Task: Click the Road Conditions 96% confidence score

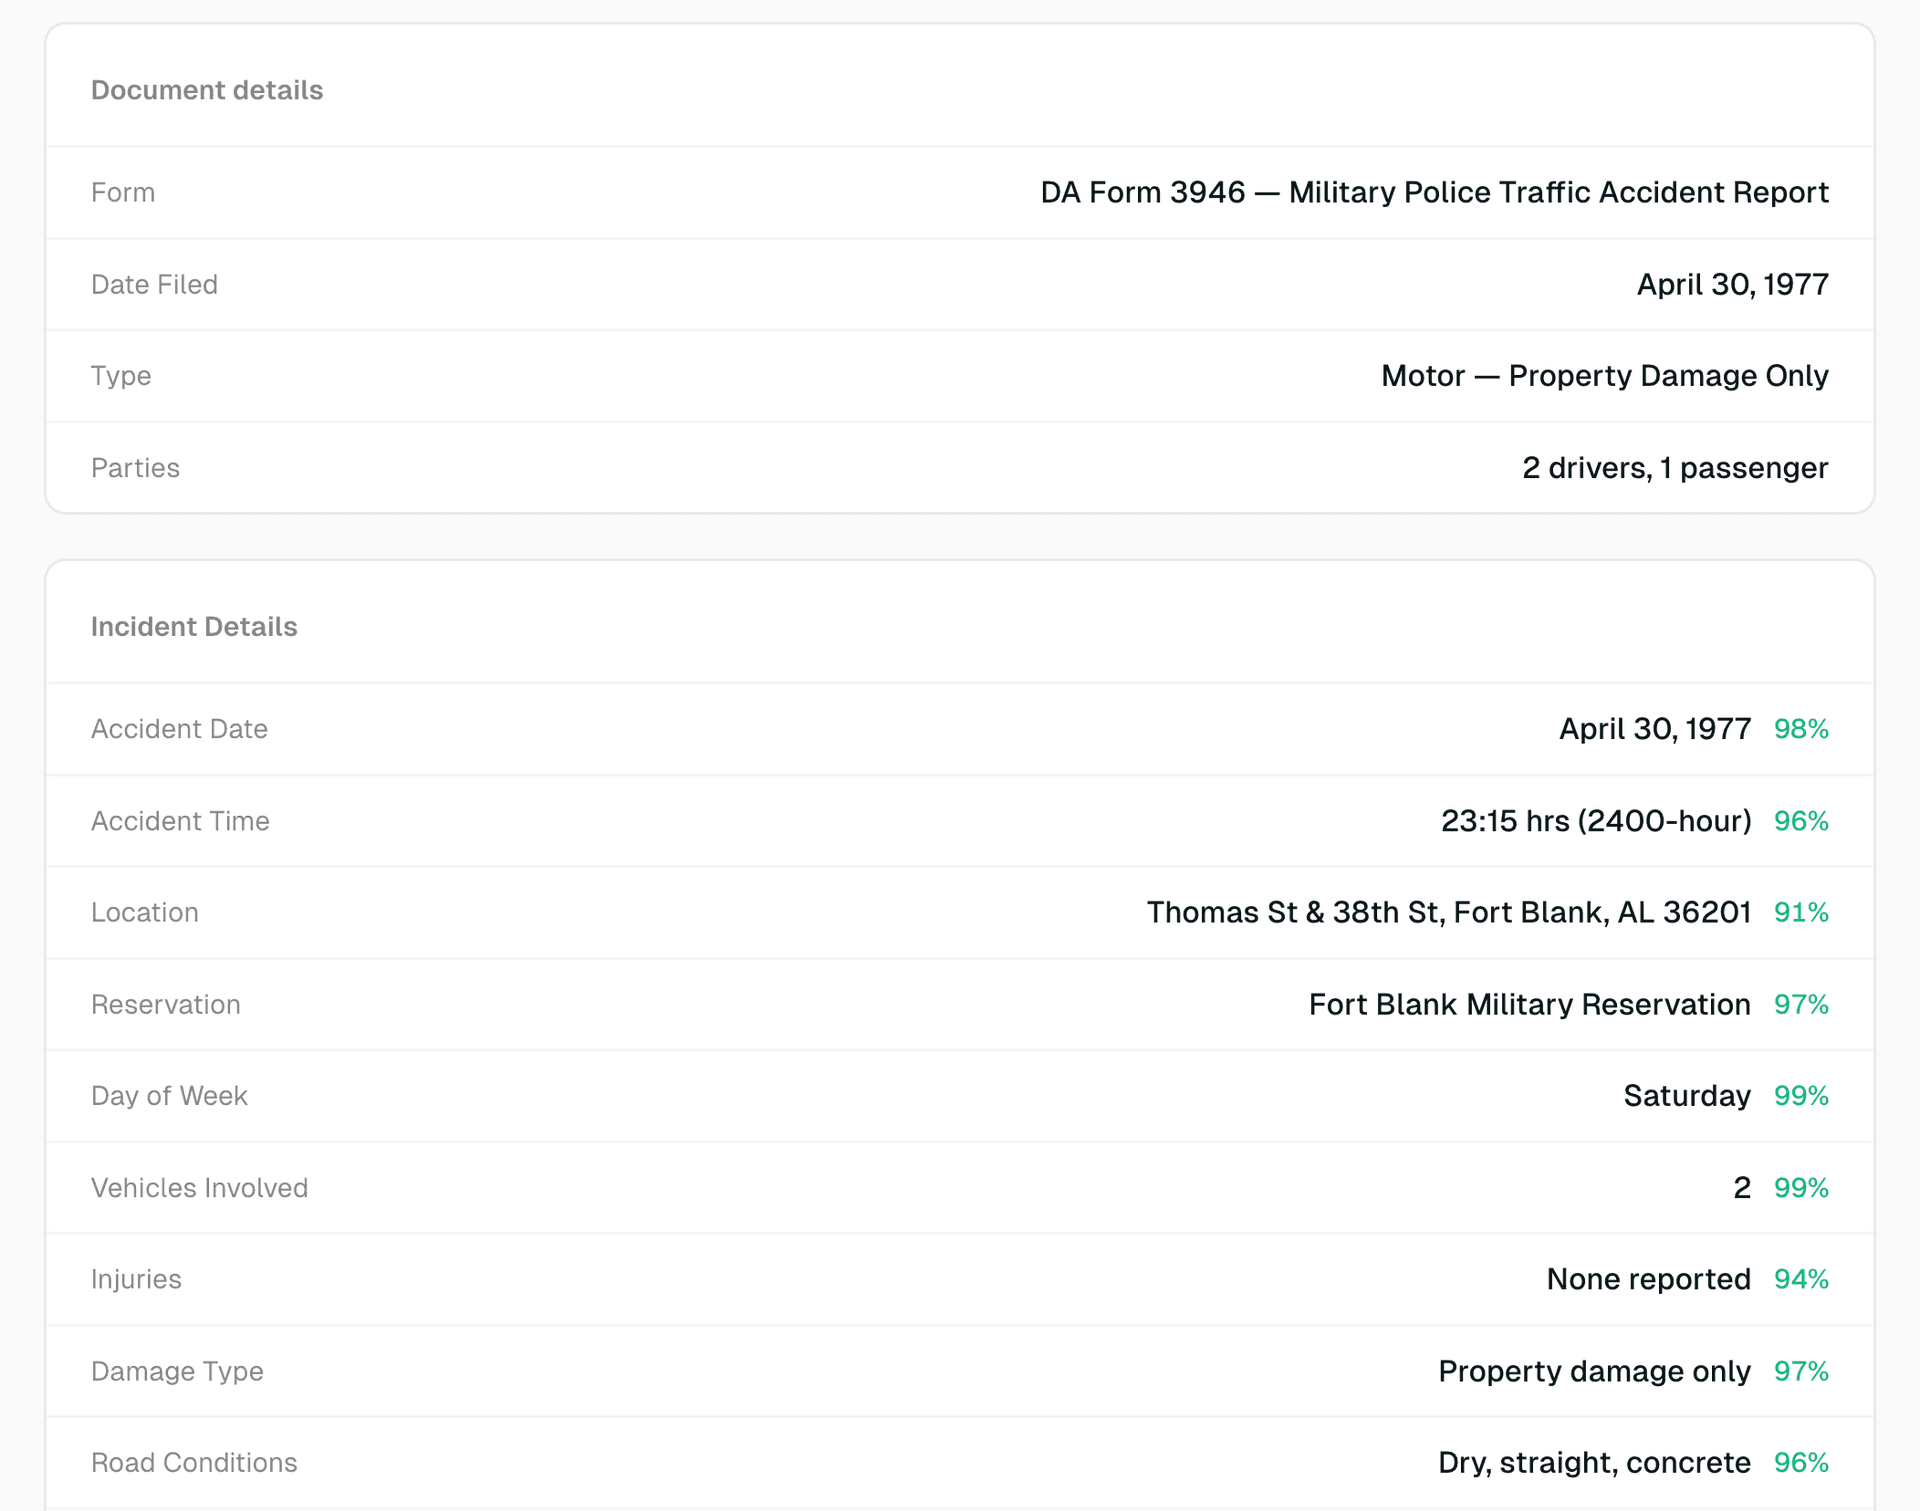Action: tap(1800, 1462)
